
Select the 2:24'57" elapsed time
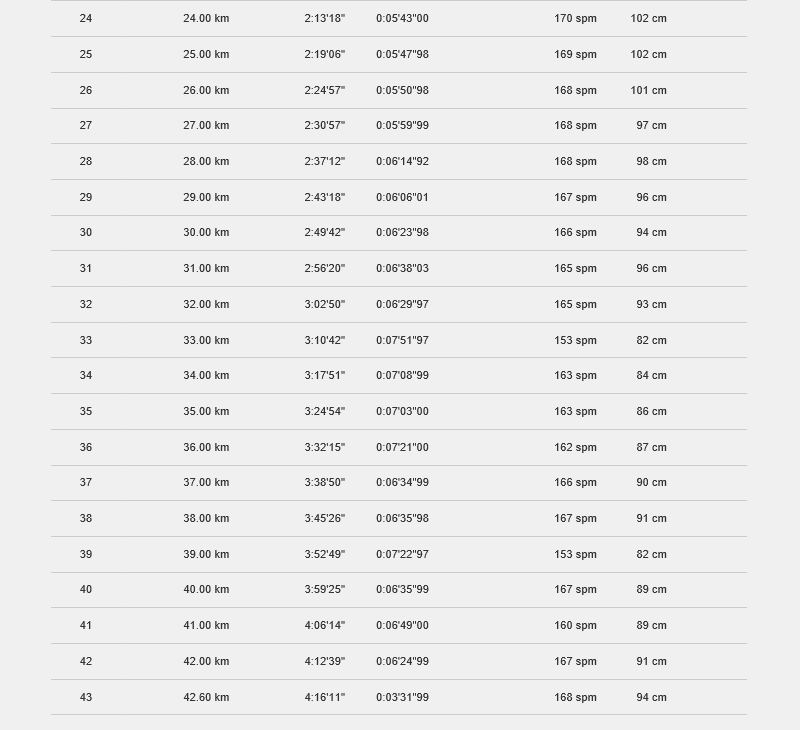pos(324,90)
